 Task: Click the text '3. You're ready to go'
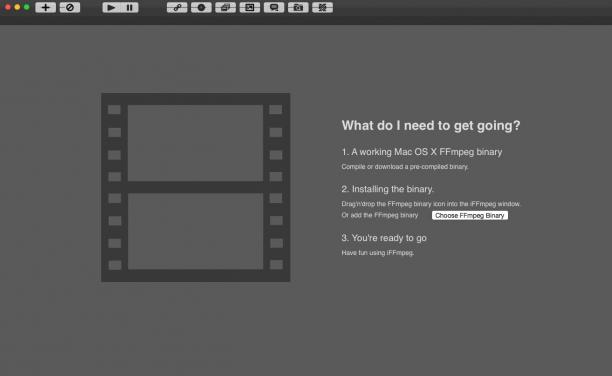(384, 238)
